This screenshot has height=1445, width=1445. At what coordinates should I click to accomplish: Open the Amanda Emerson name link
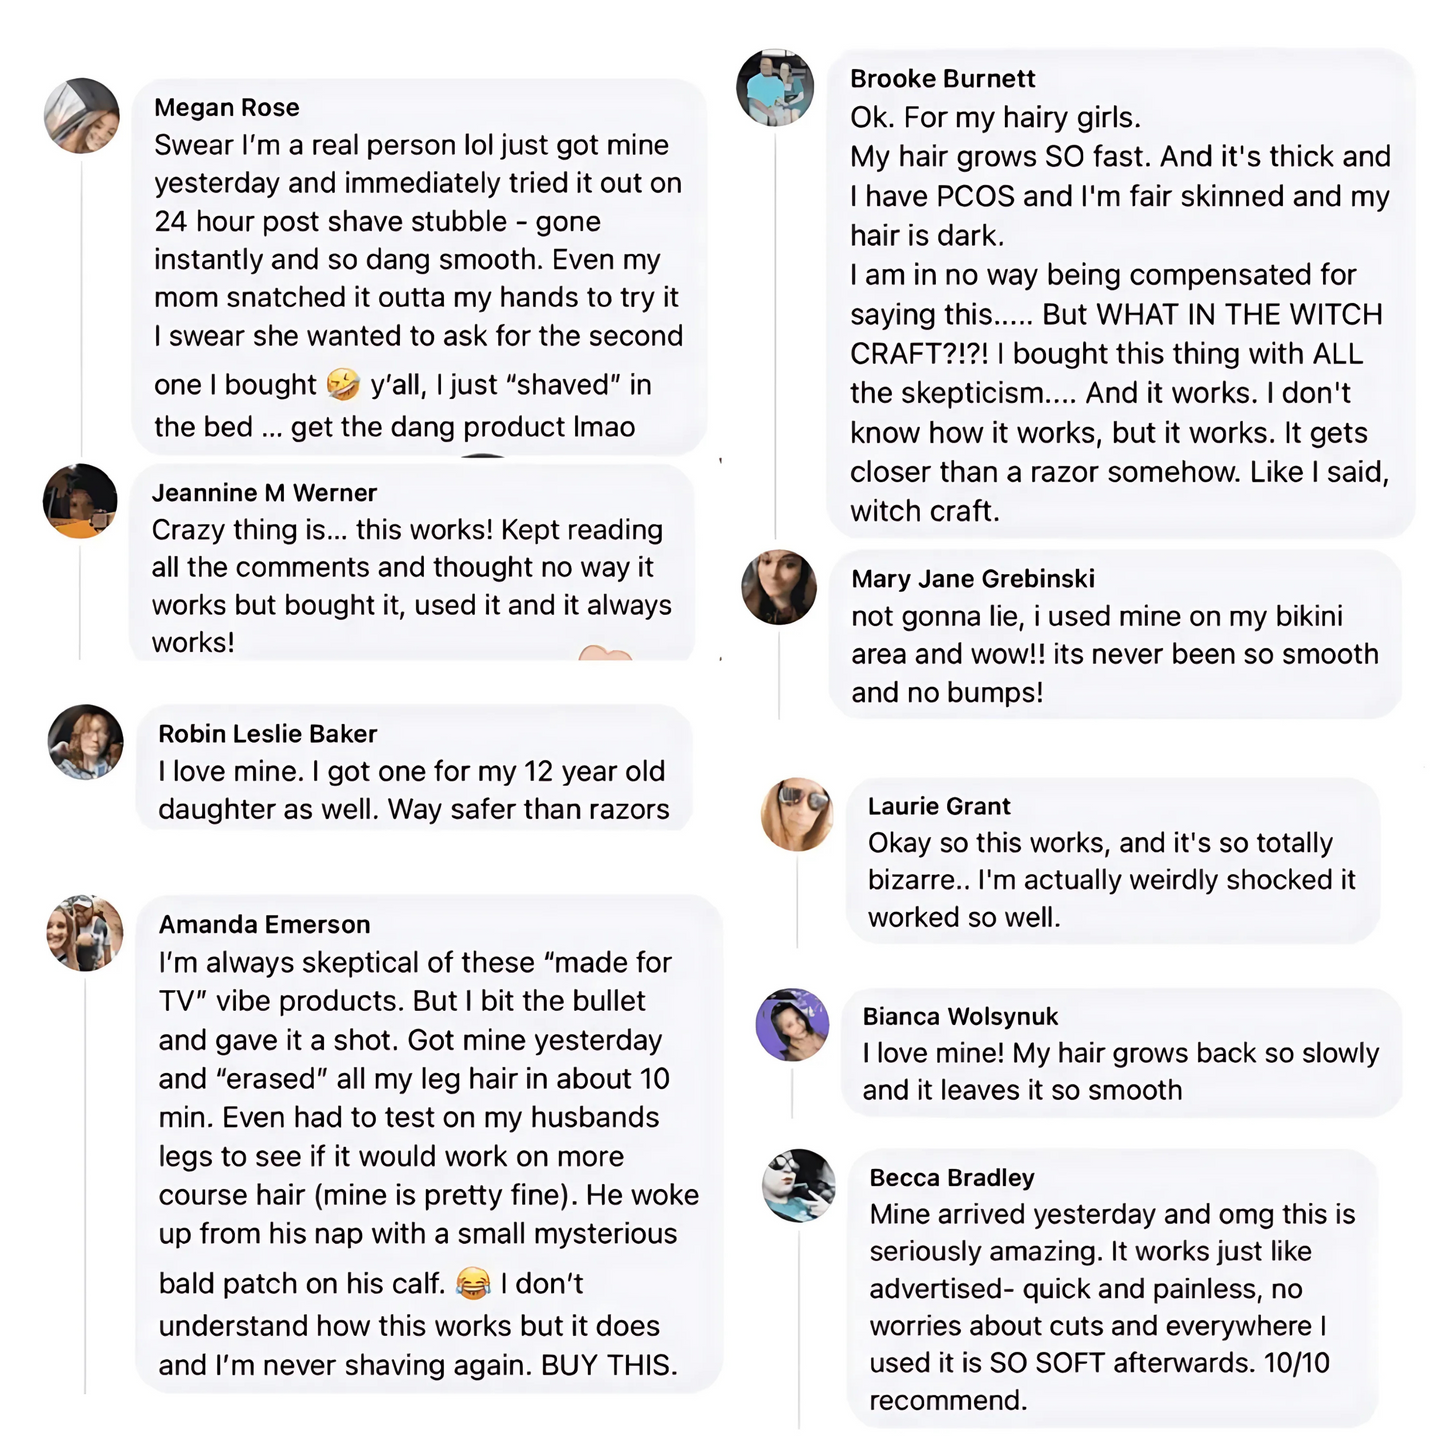pyautogui.click(x=265, y=924)
